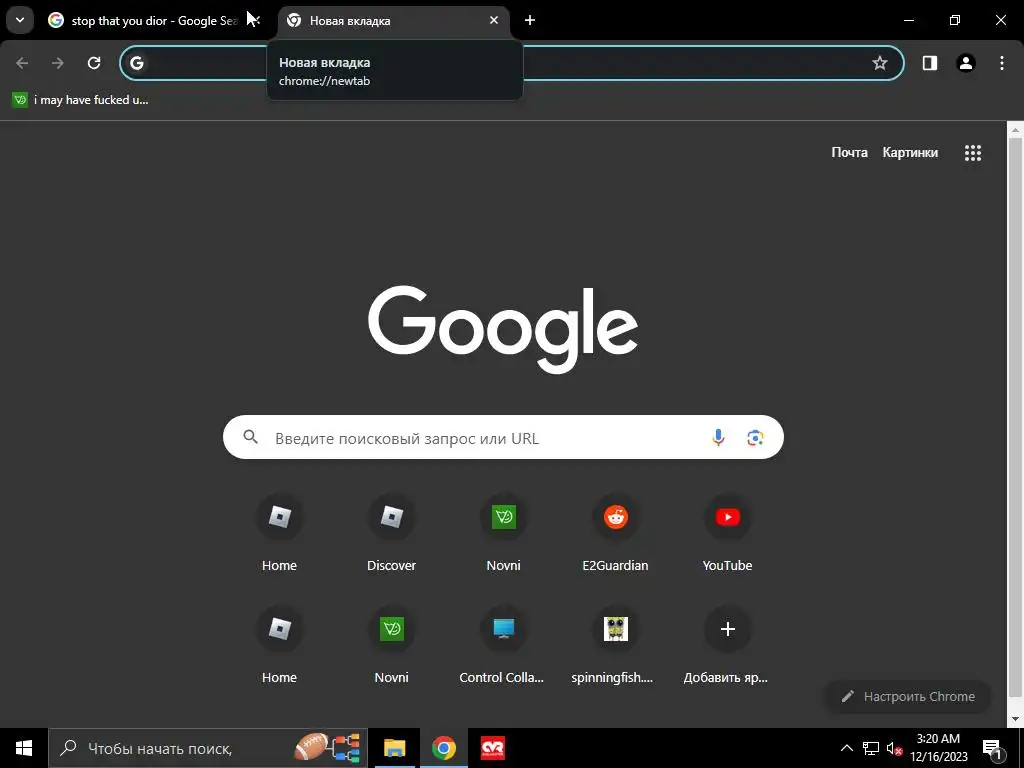Image resolution: width=1024 pixels, height=768 pixels.
Task: Open the Chrome three-dot menu
Action: click(x=1002, y=63)
